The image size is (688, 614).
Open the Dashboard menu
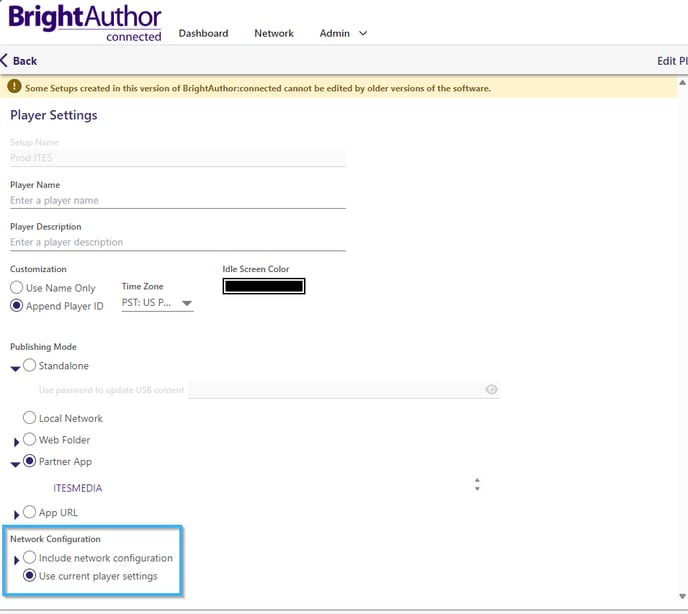204,33
